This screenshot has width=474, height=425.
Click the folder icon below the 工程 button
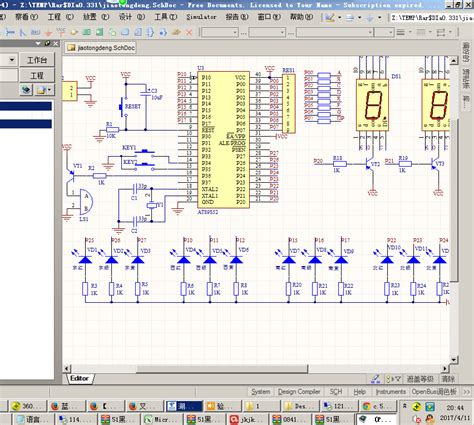[41, 90]
